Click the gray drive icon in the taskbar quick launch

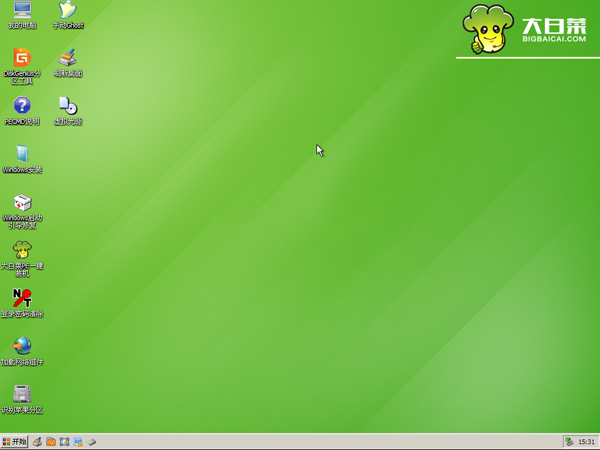point(92,442)
